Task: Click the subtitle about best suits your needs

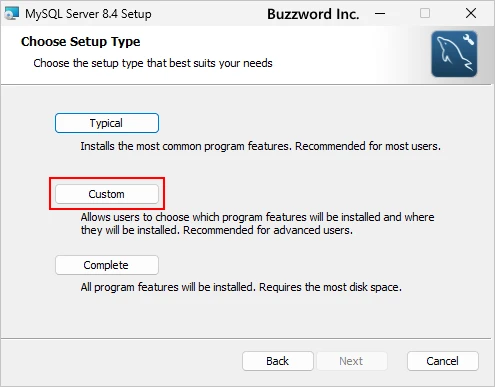Action: point(153,63)
